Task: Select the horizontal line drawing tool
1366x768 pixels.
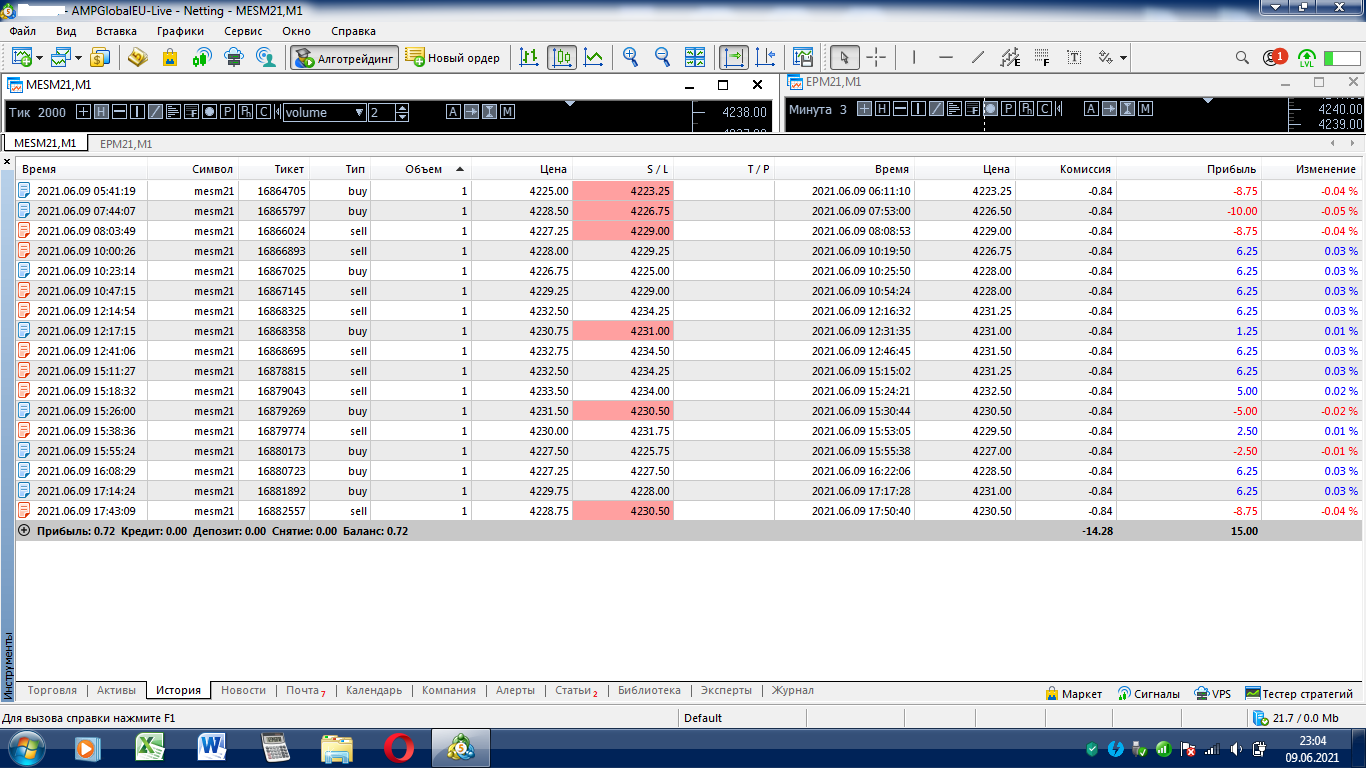Action: (x=946, y=57)
